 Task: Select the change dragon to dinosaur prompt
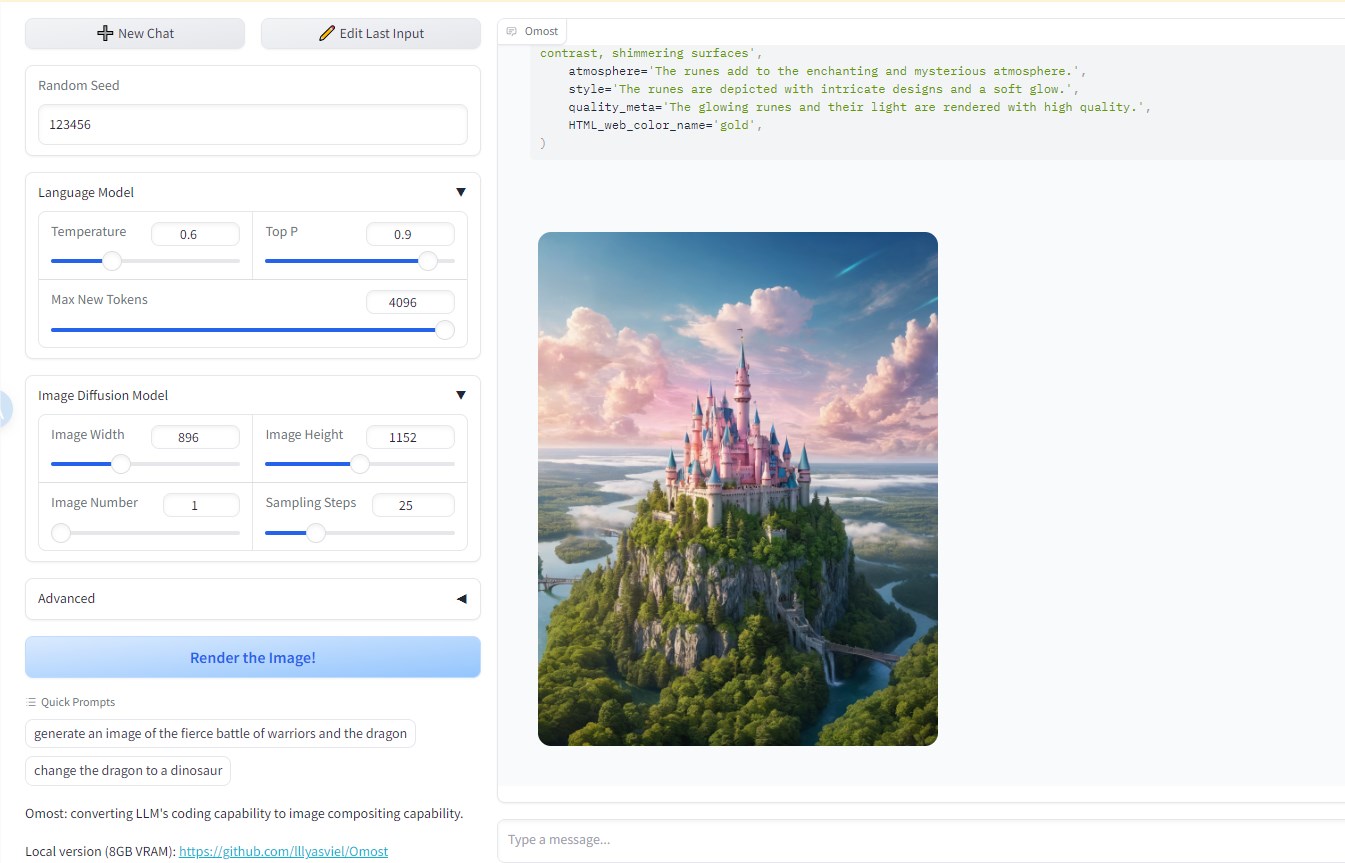128,770
